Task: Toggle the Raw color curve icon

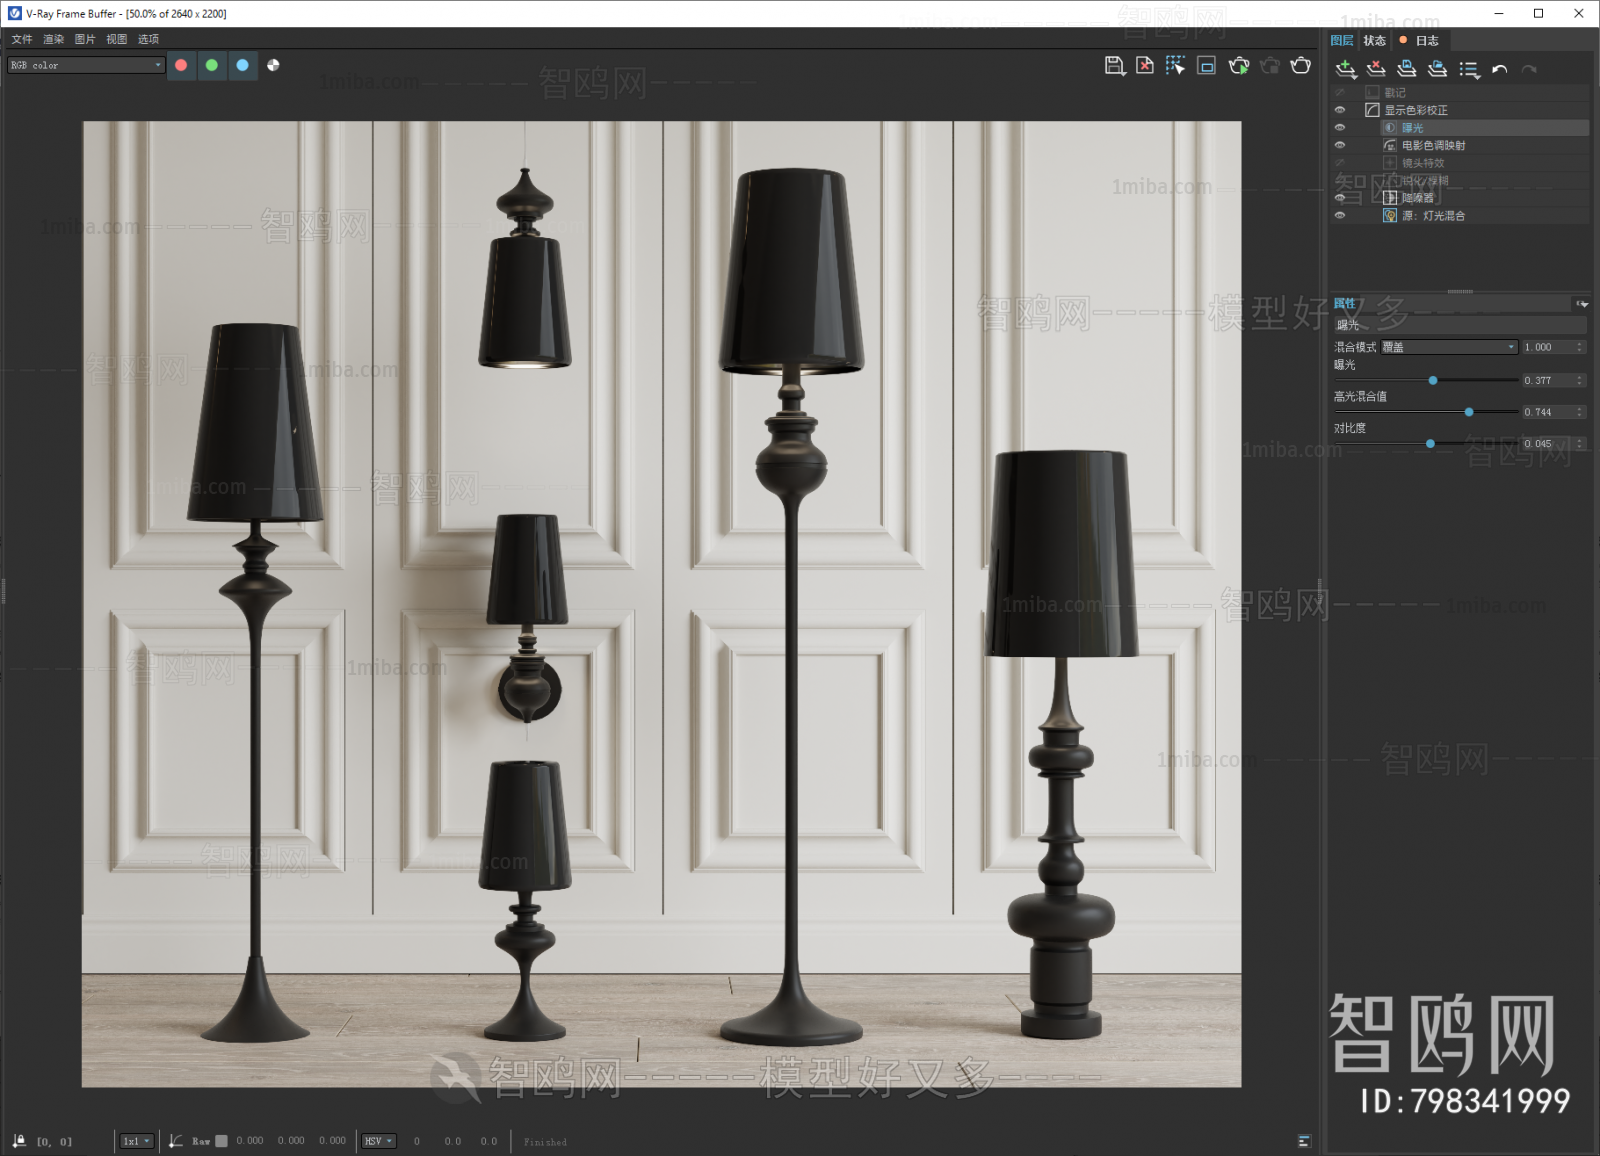Action: pyautogui.click(x=176, y=1141)
